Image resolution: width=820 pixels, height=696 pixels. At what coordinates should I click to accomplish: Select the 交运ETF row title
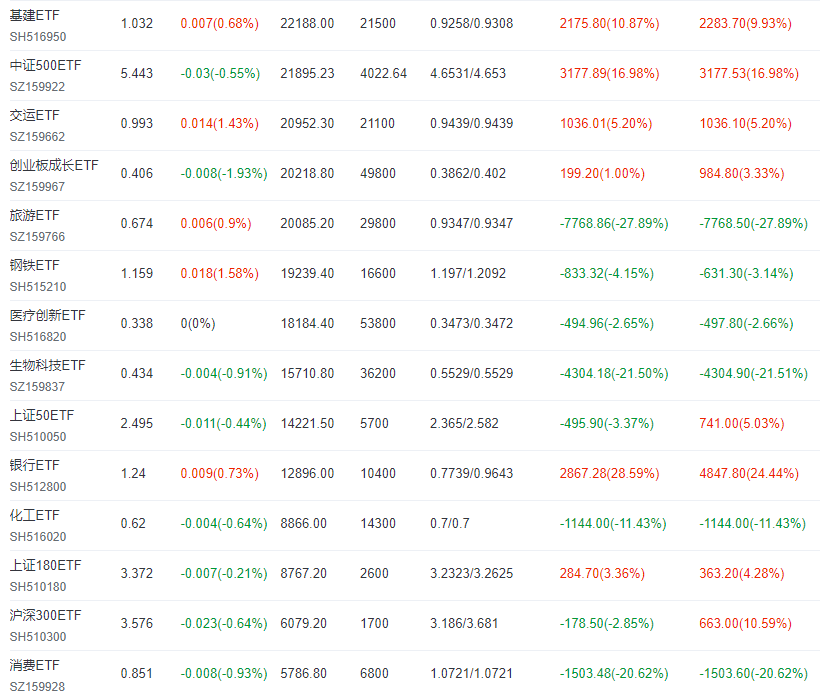[35, 116]
